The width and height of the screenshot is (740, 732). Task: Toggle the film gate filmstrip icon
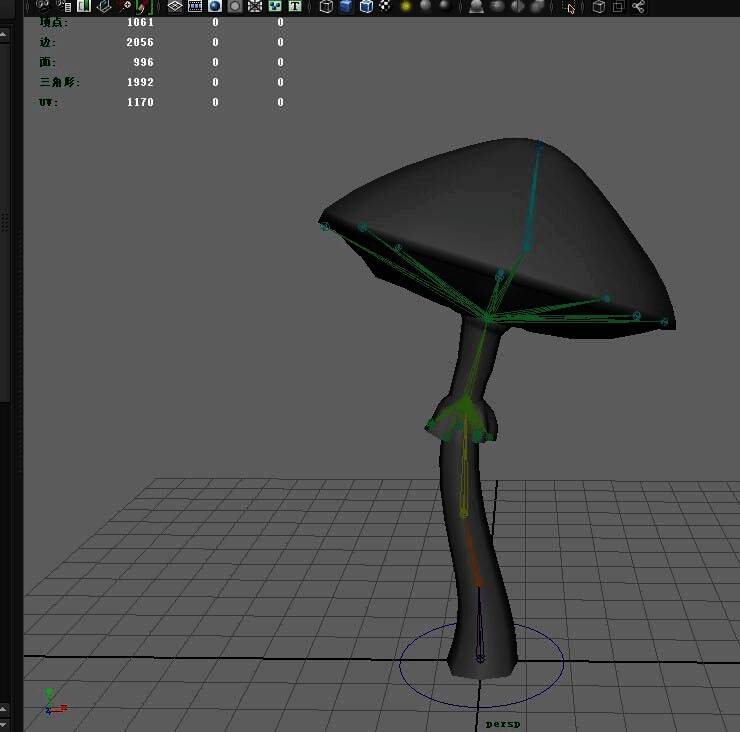[195, 6]
